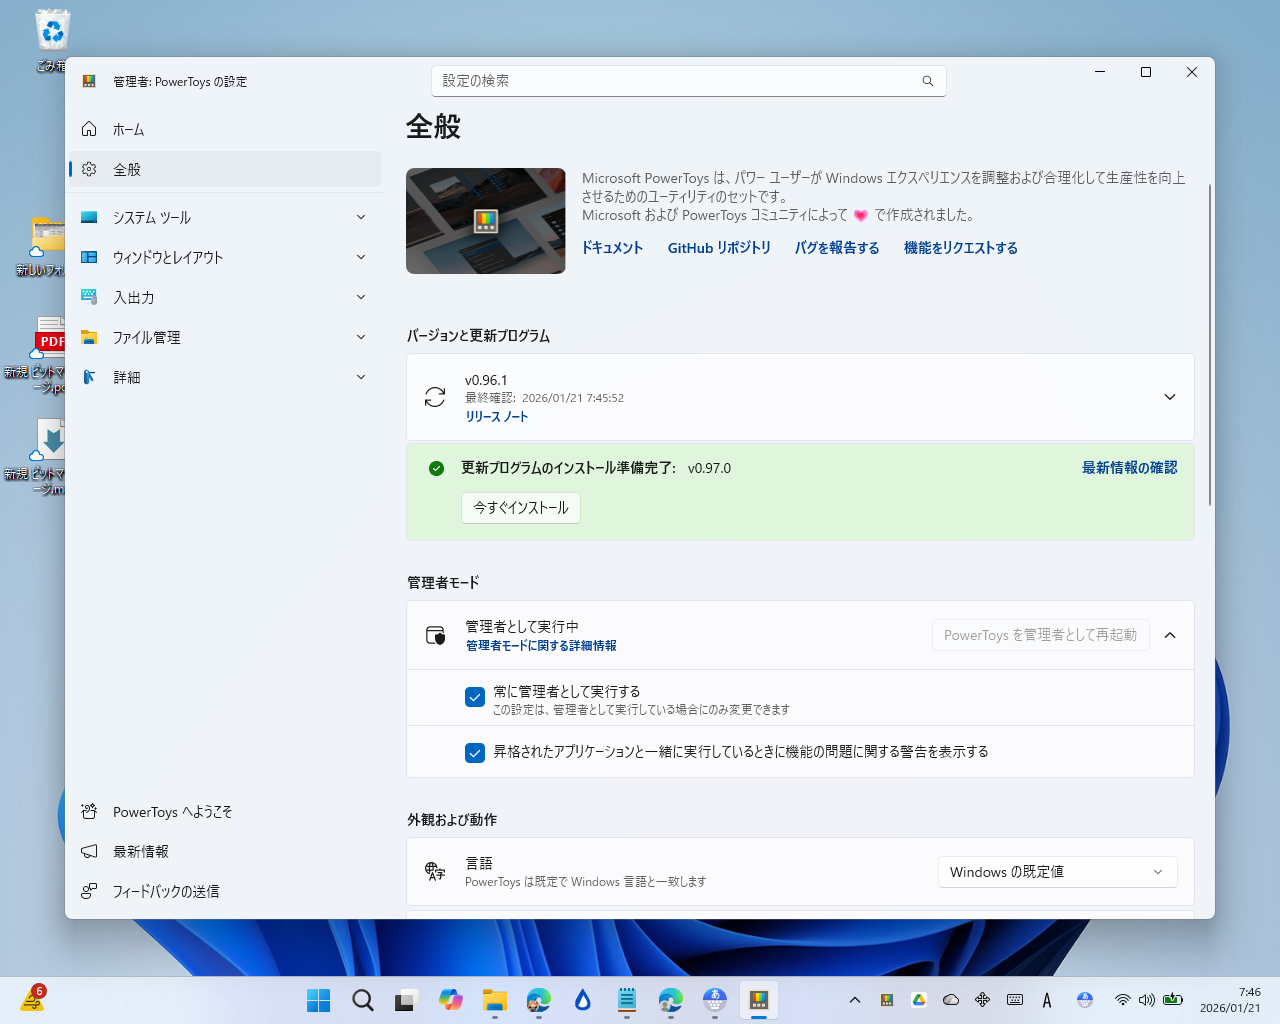Screen dimensions: 1280x1024
Task: Show hidden icons in the system tray
Action: tap(855, 1000)
